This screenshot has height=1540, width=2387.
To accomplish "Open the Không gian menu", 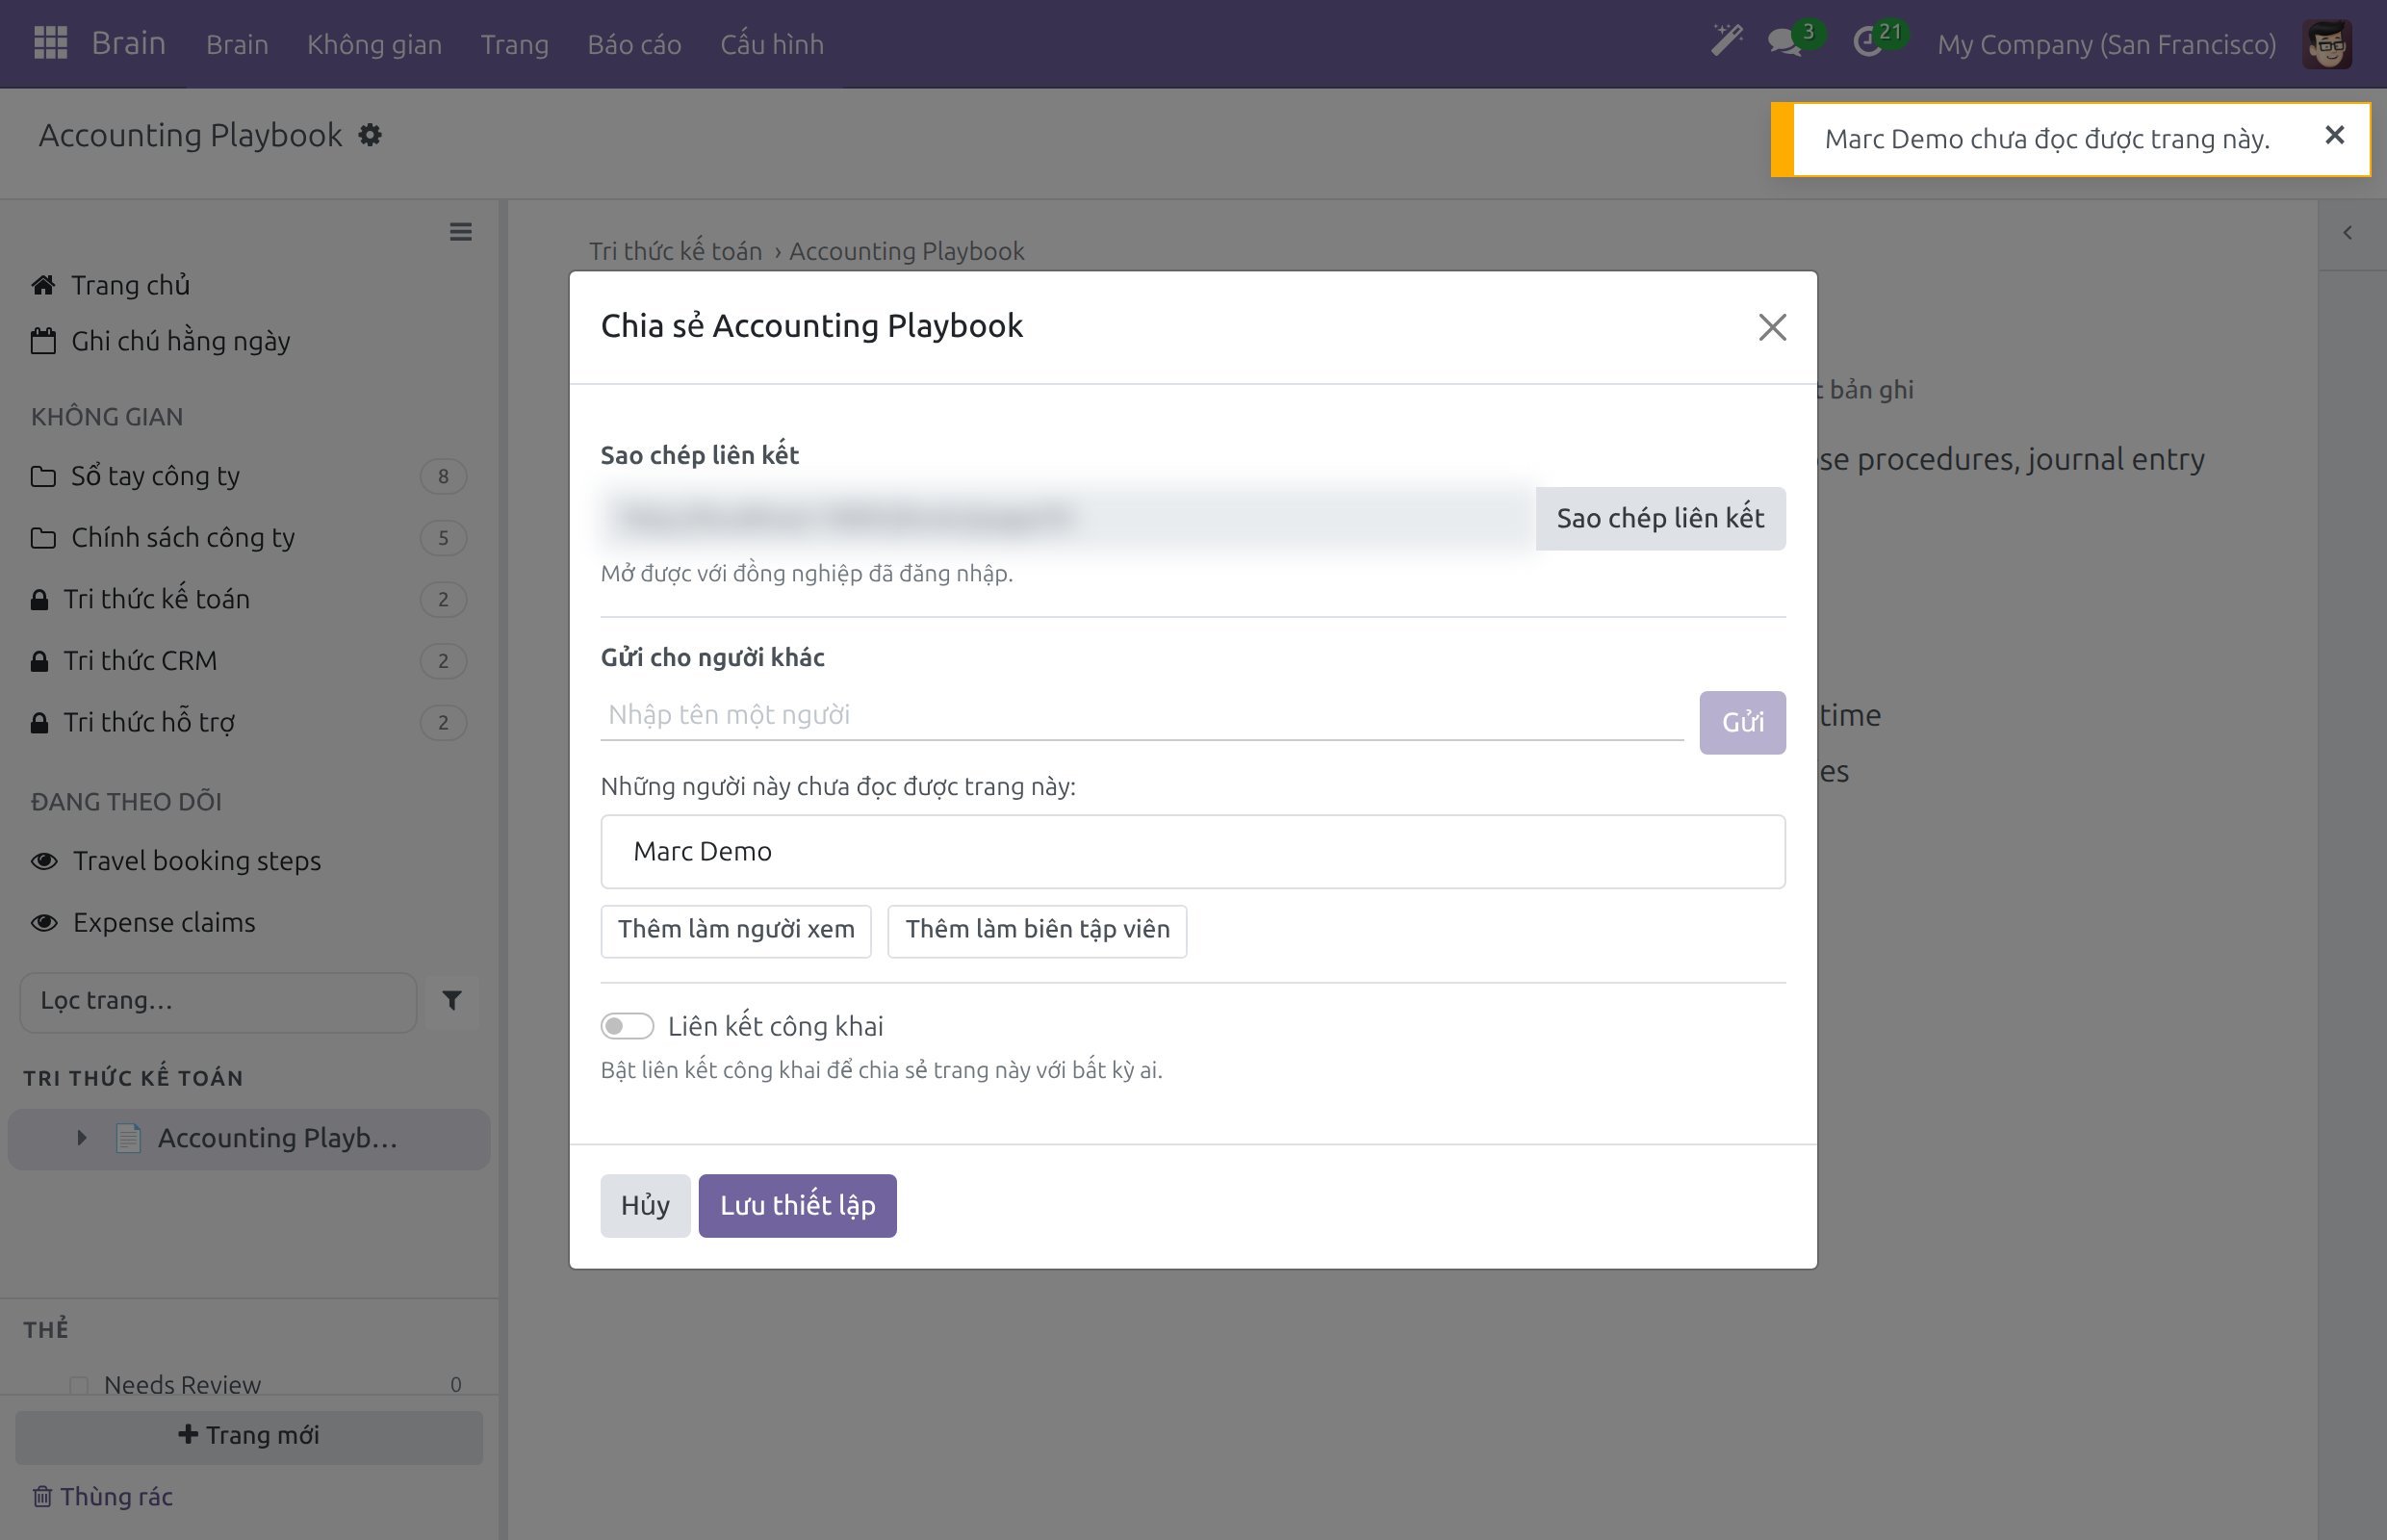I will tap(374, 44).
